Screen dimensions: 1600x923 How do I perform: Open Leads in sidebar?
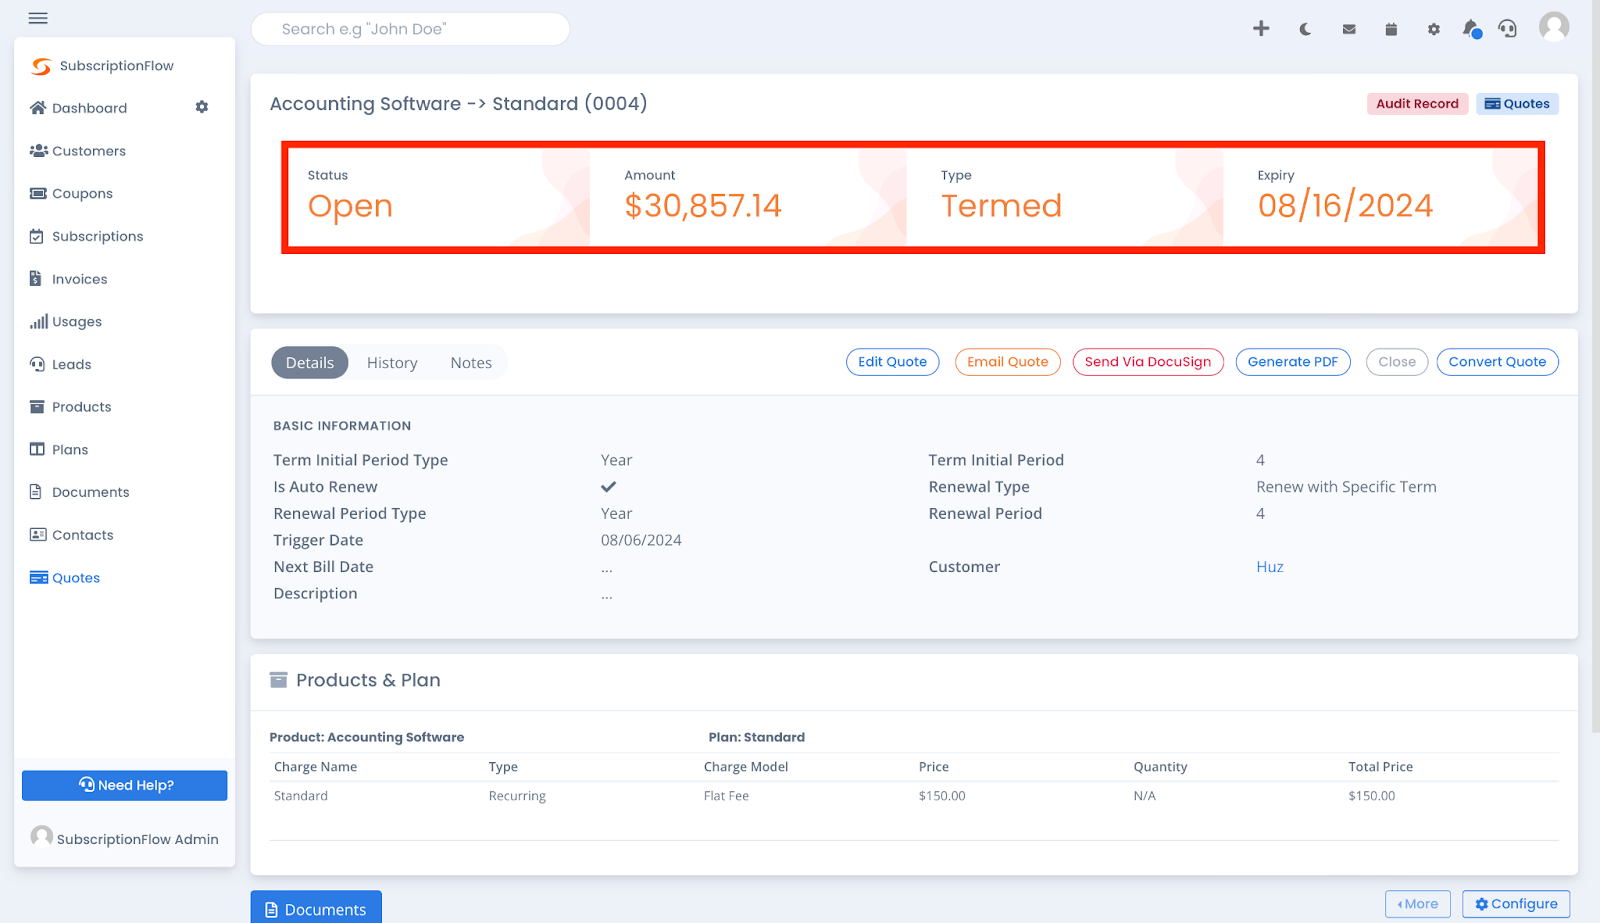tap(60, 365)
